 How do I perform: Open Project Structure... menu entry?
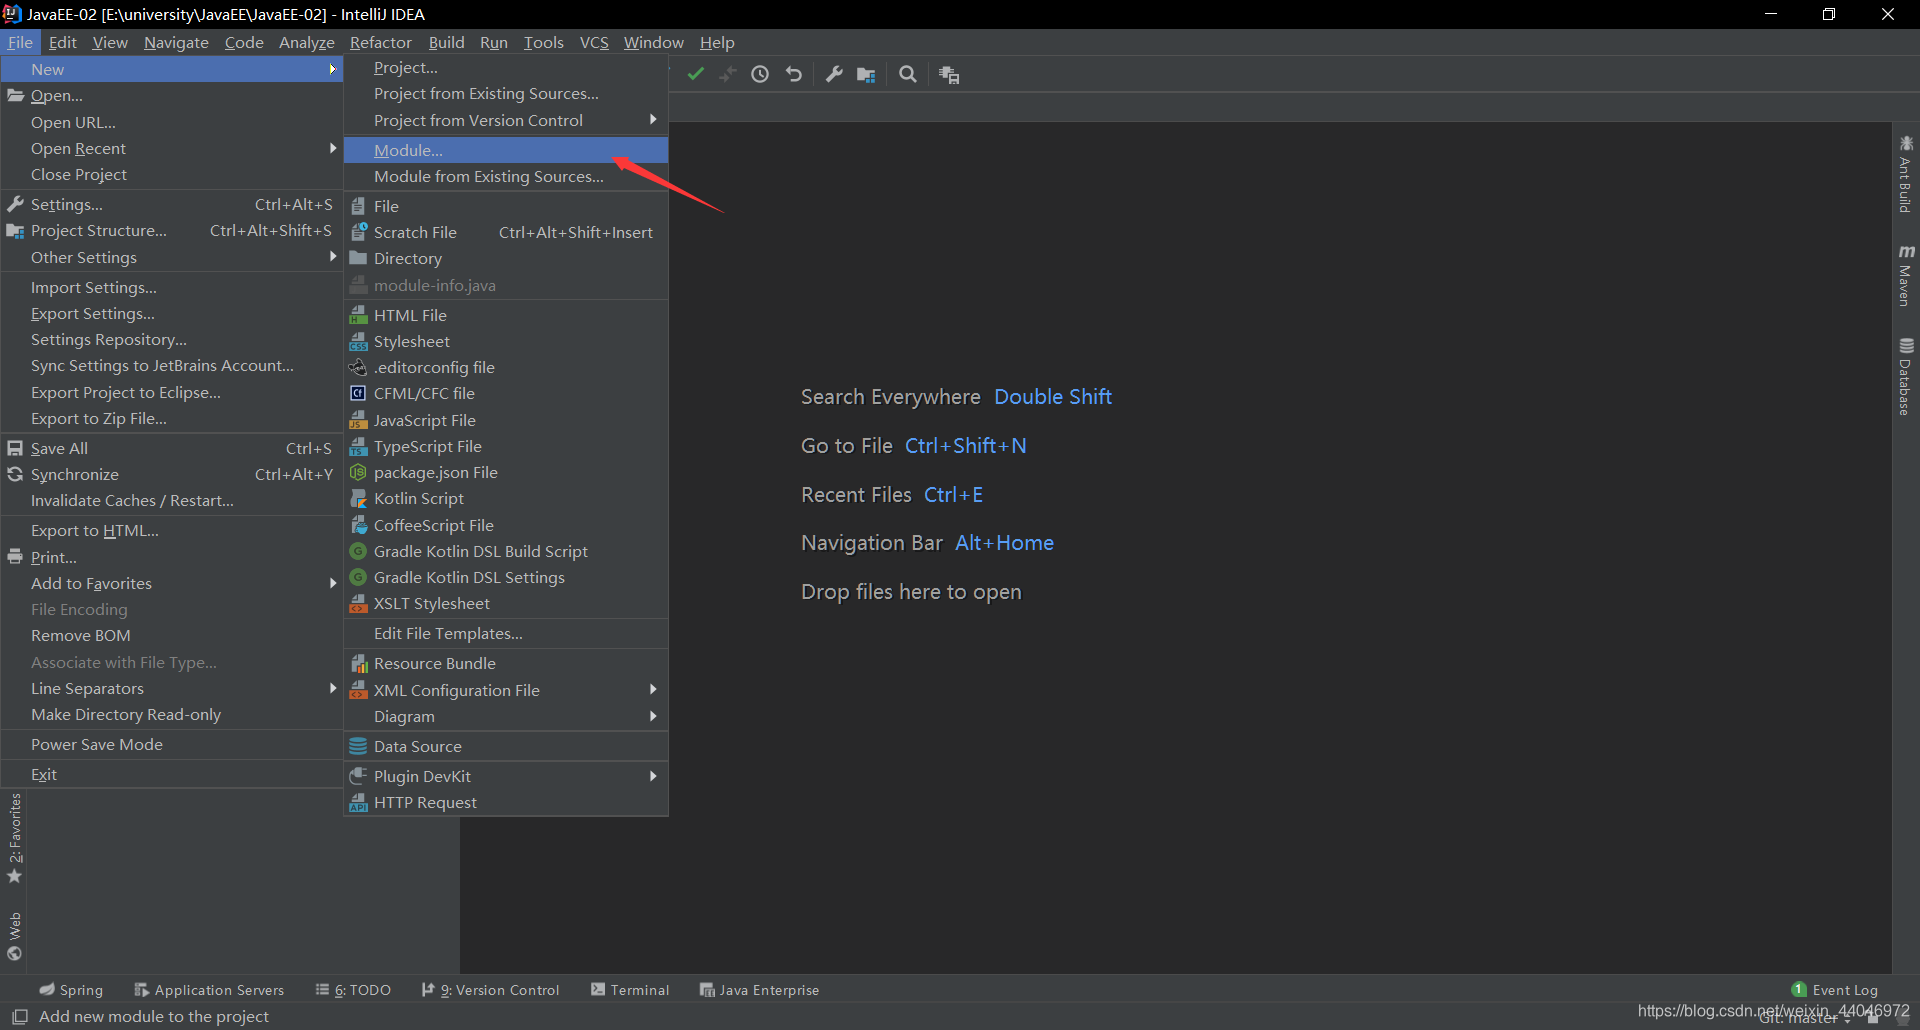tap(172, 230)
